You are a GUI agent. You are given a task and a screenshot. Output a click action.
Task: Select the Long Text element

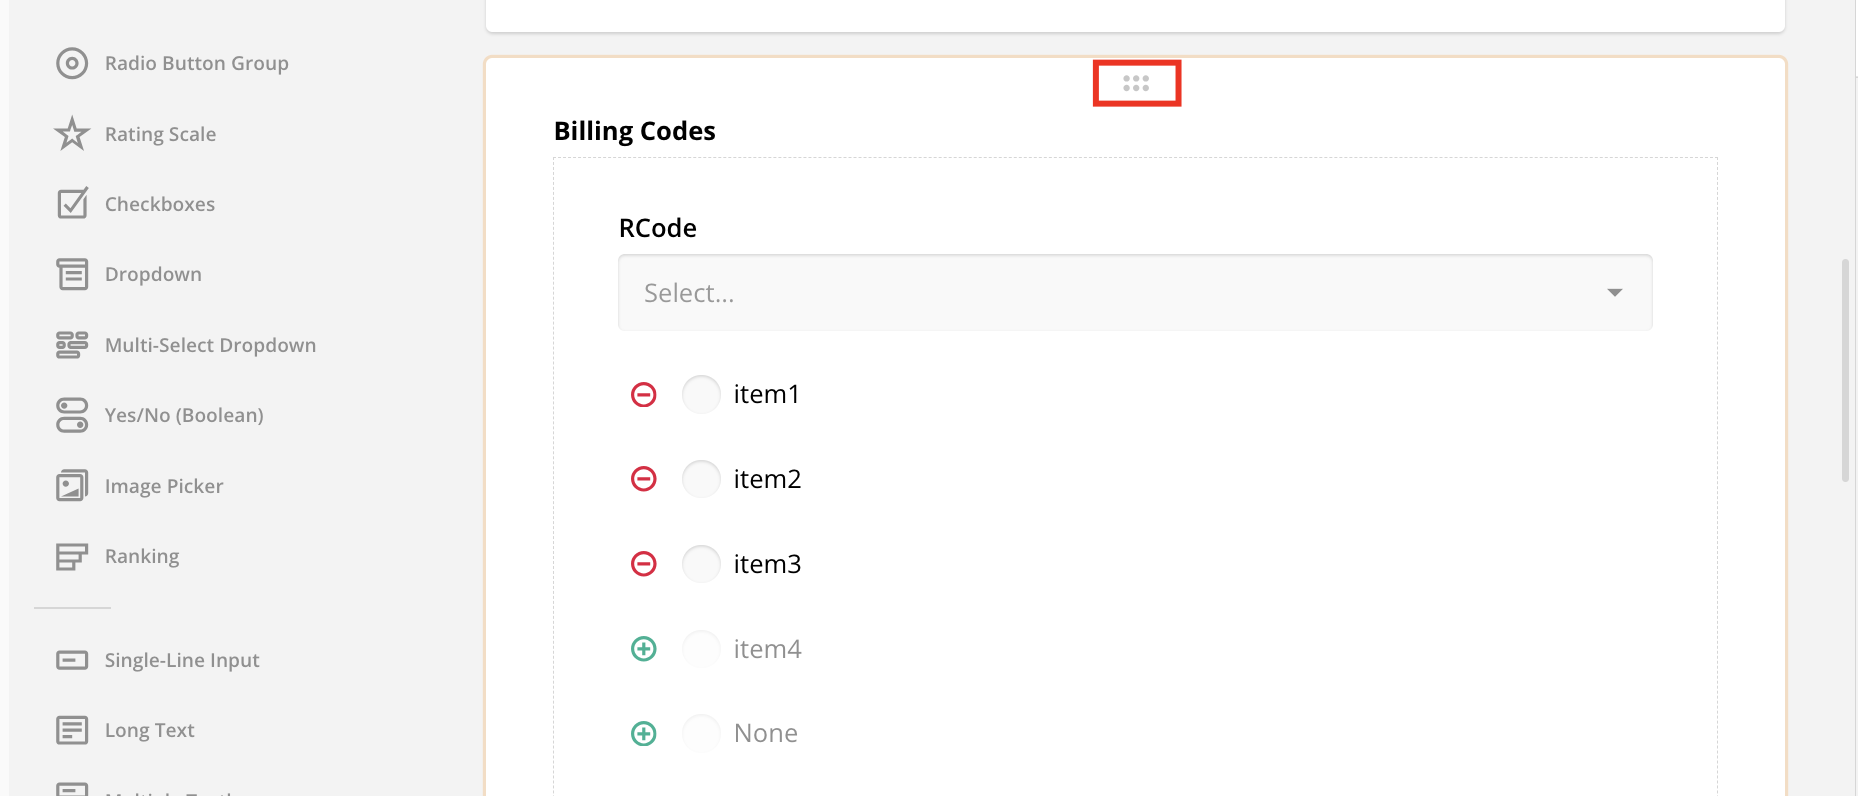(149, 729)
